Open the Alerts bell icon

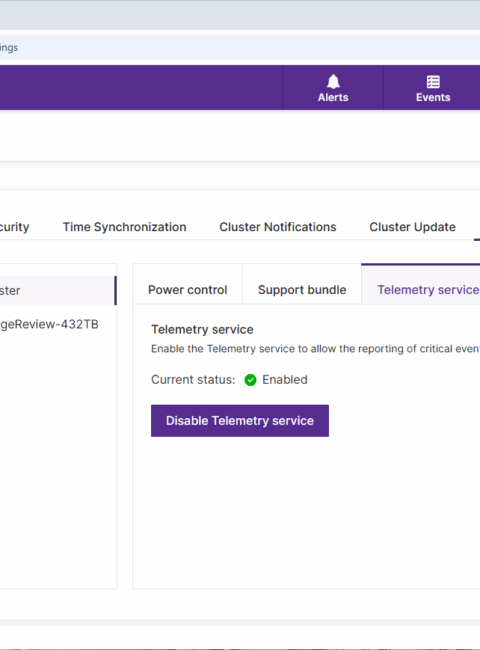(333, 82)
